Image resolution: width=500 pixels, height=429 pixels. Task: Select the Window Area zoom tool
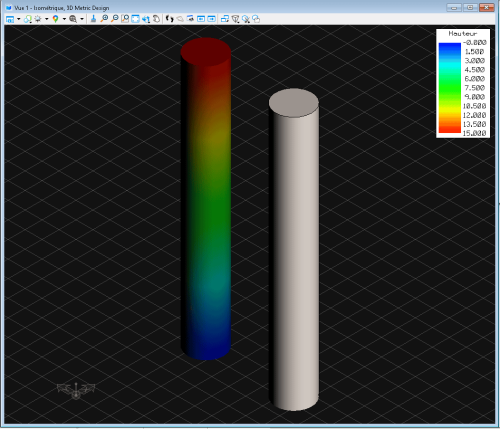point(125,19)
